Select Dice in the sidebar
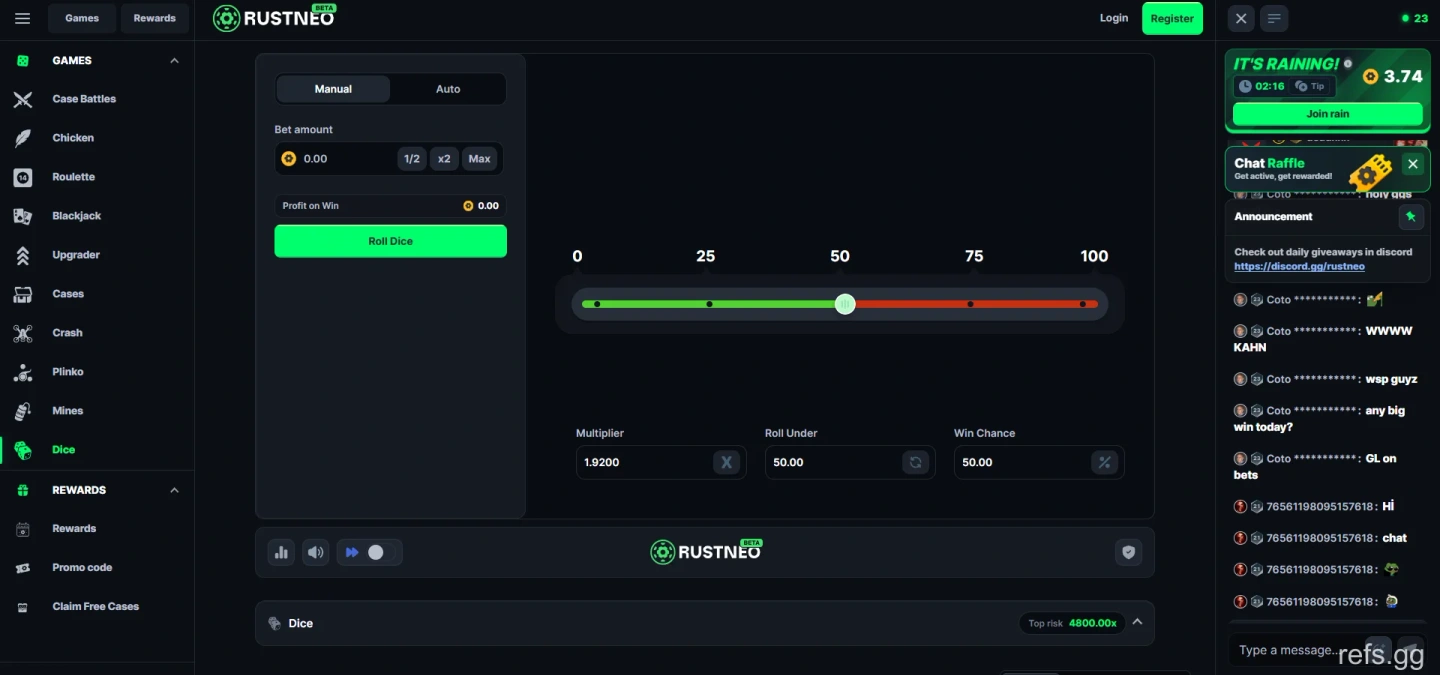 [64, 450]
